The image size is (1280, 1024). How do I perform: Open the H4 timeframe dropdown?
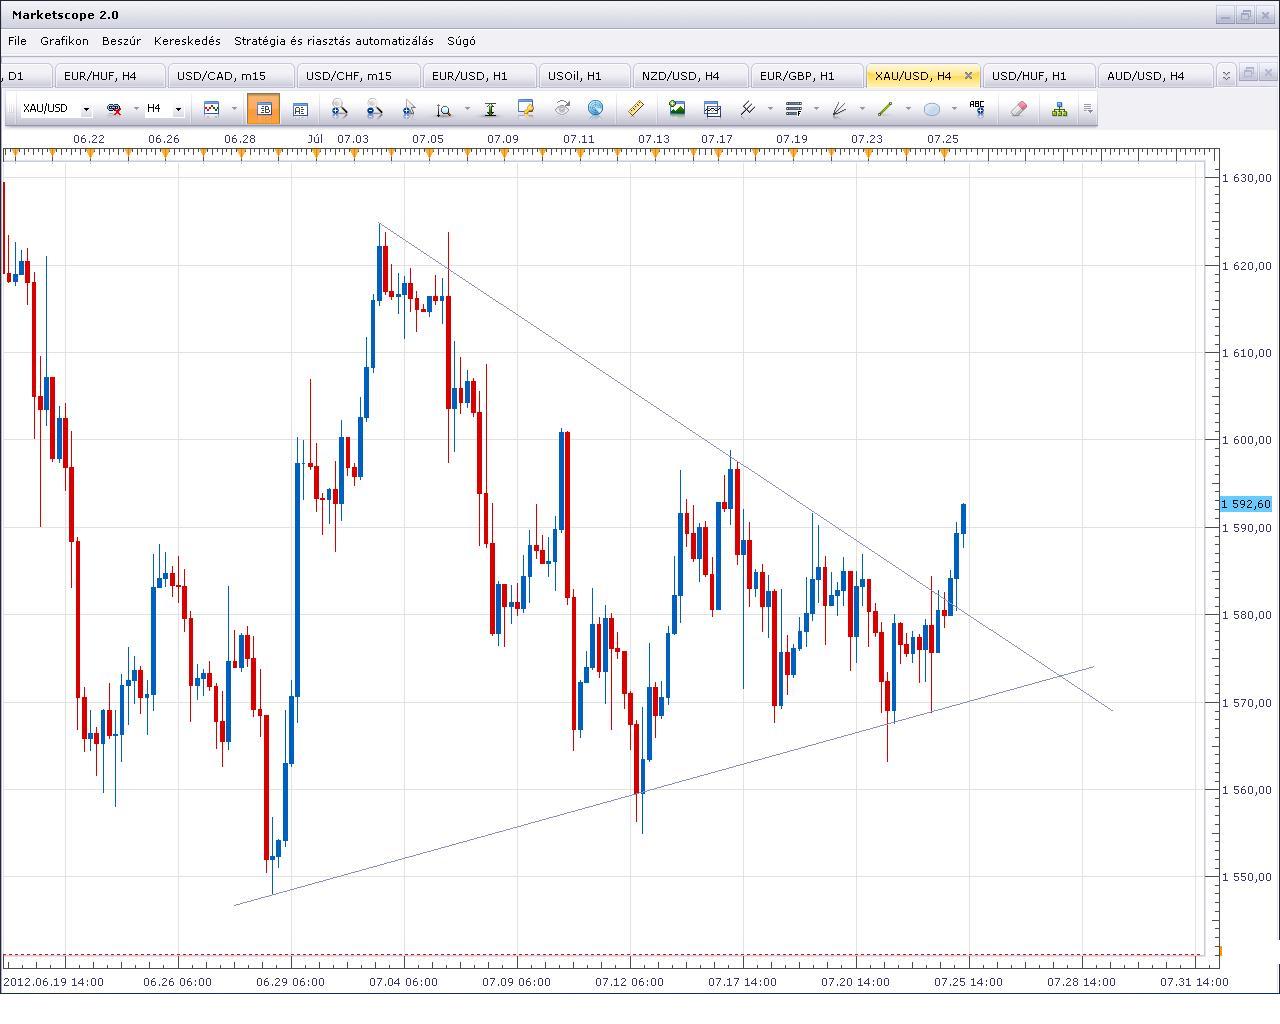click(178, 109)
